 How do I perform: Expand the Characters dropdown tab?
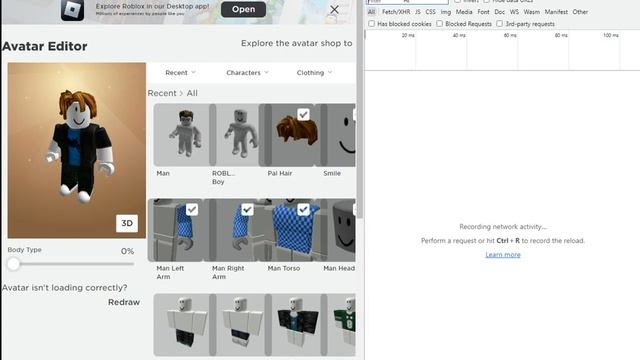pos(247,73)
